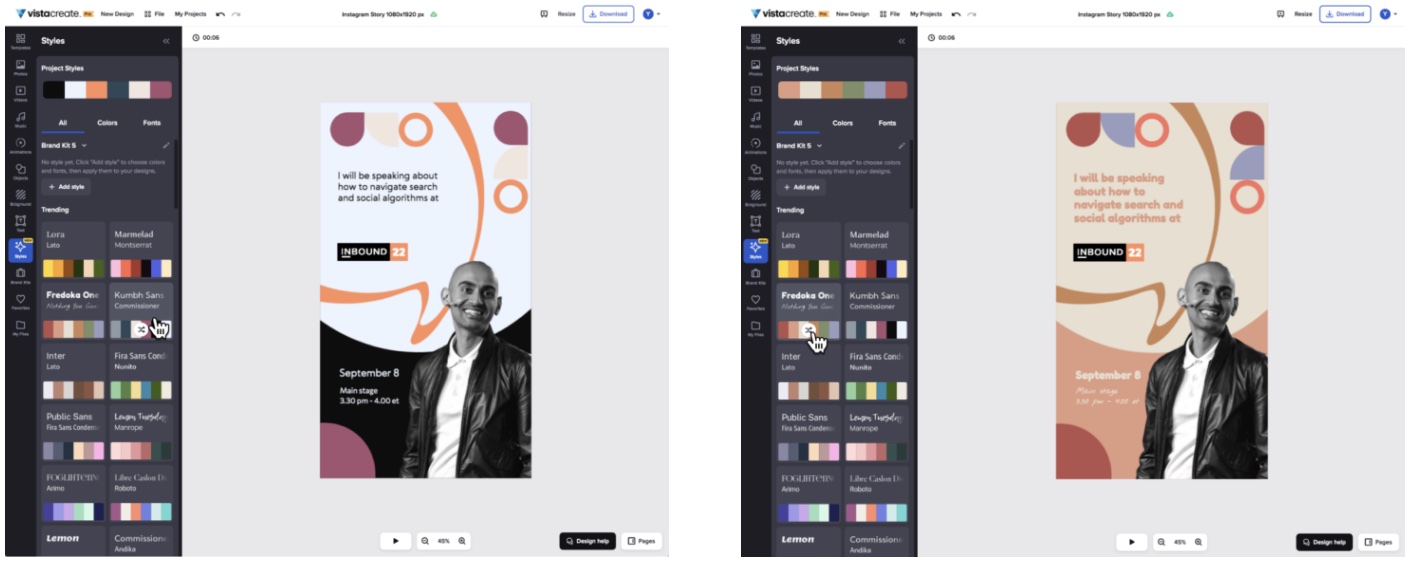
Task: Zoom in on the canvas in right window
Action: tap(1198, 541)
